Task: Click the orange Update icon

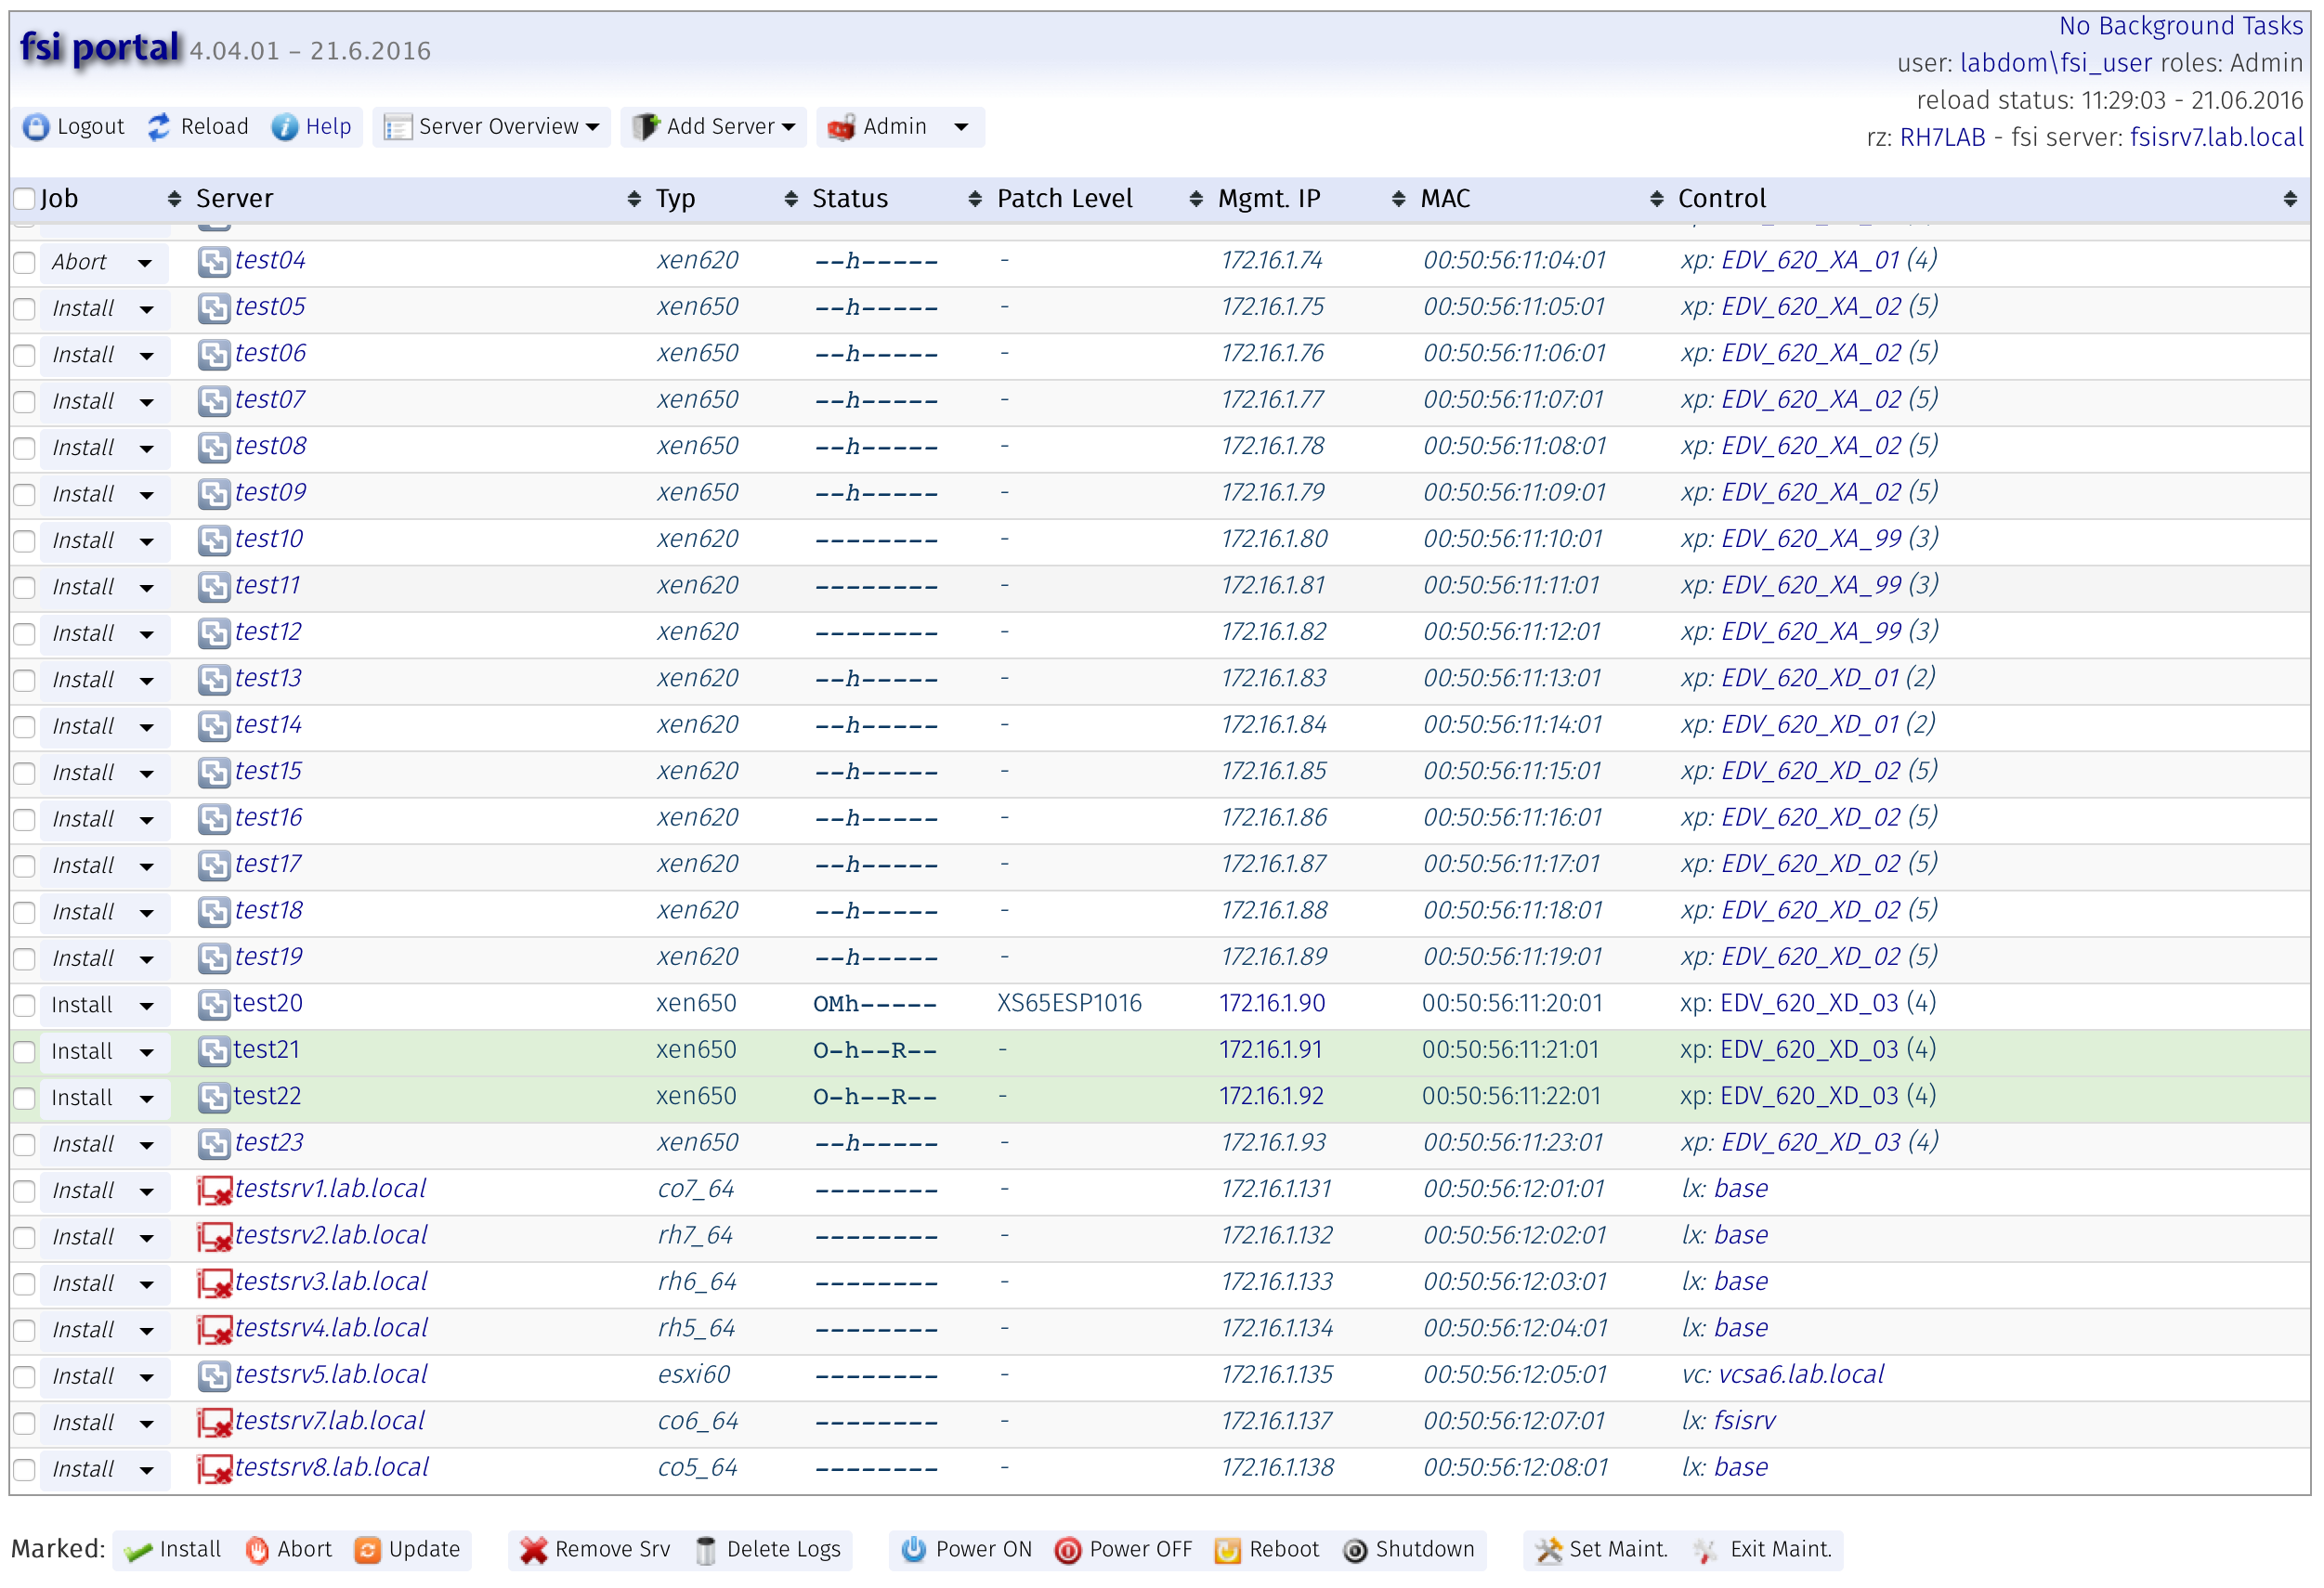Action: click(368, 1551)
